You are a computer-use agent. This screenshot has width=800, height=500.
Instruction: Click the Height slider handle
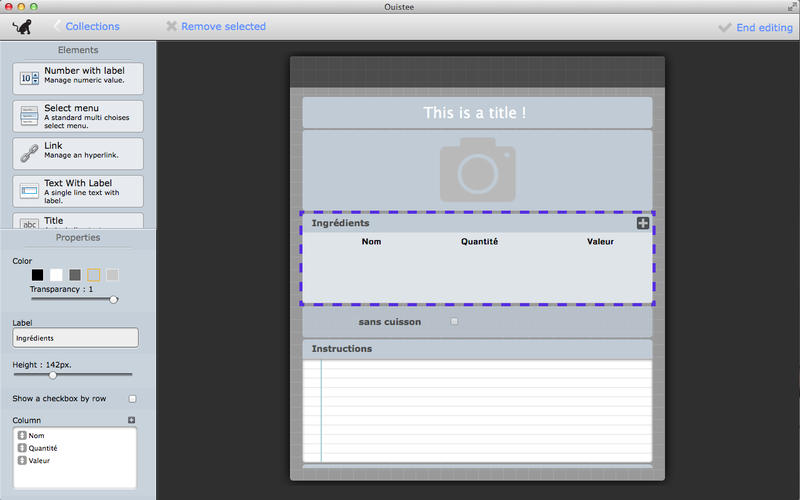(x=53, y=375)
